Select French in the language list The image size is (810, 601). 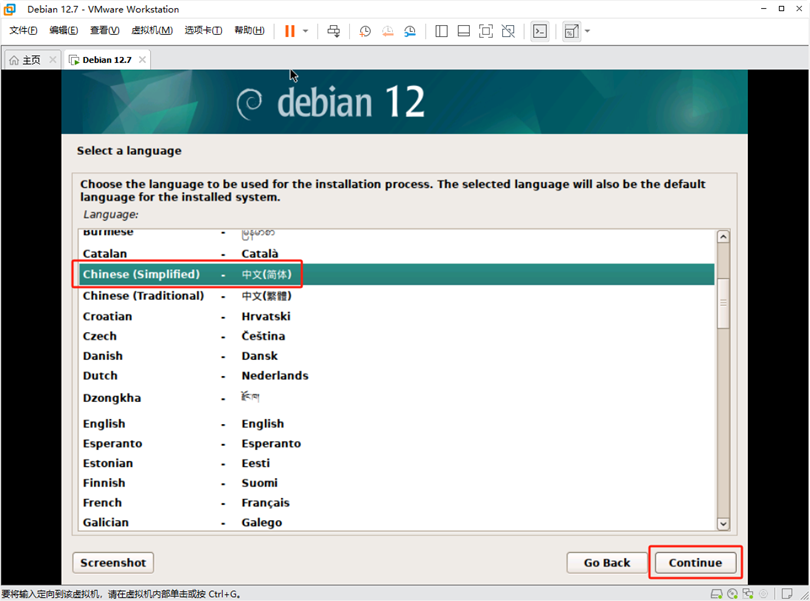[x=397, y=502]
